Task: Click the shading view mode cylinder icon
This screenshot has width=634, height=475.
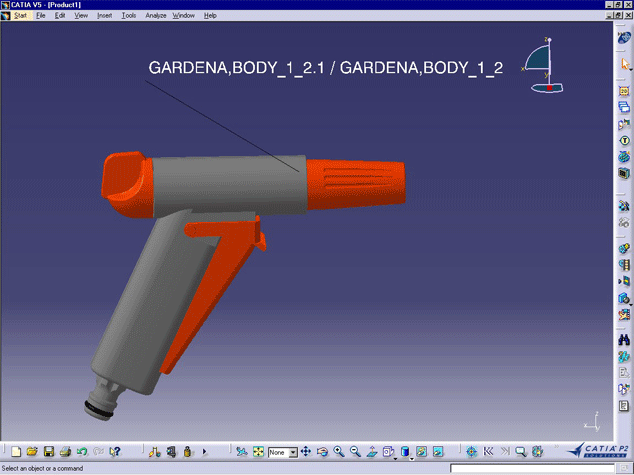Action: click(405, 451)
